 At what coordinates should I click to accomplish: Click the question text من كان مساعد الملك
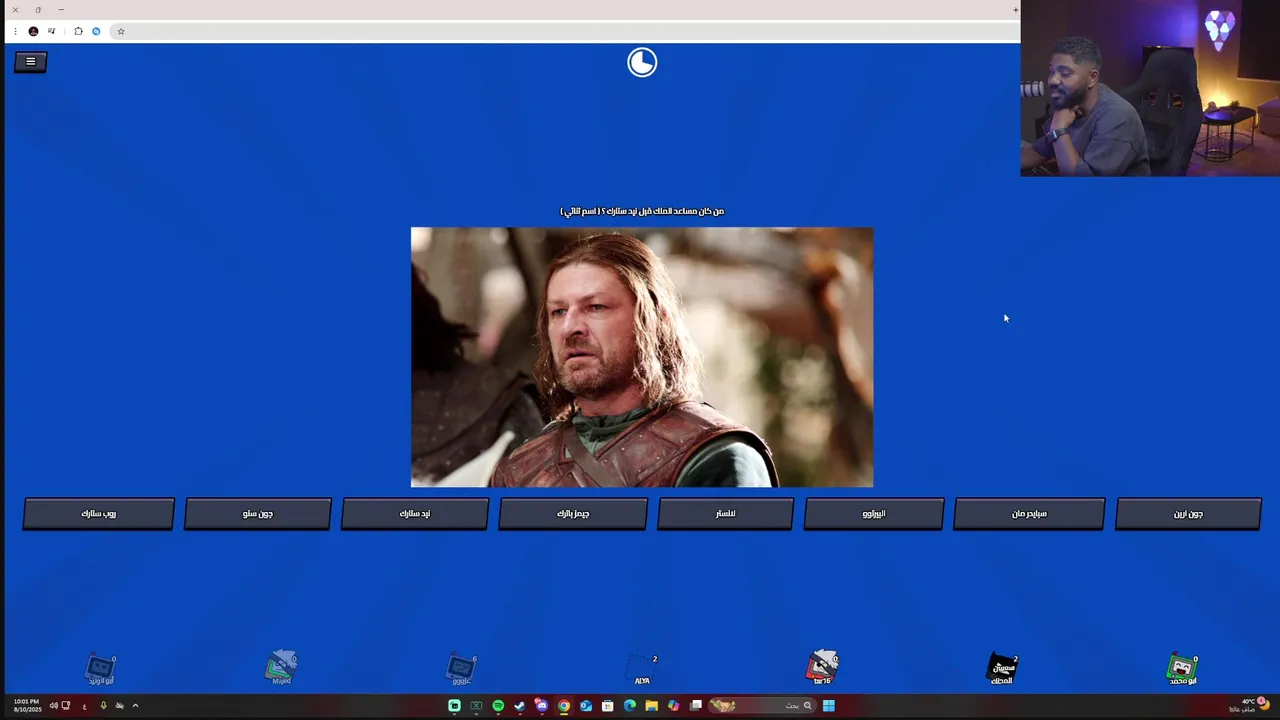642,211
